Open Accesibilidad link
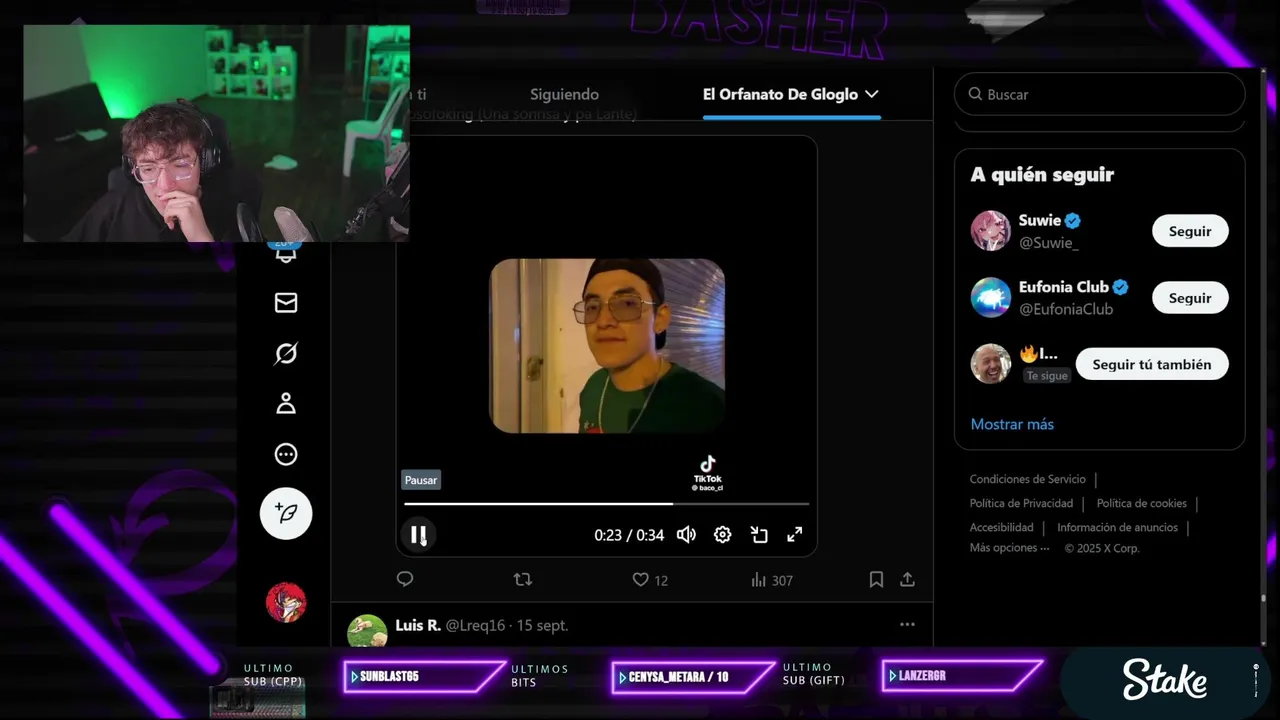The height and width of the screenshot is (720, 1280). (1001, 527)
